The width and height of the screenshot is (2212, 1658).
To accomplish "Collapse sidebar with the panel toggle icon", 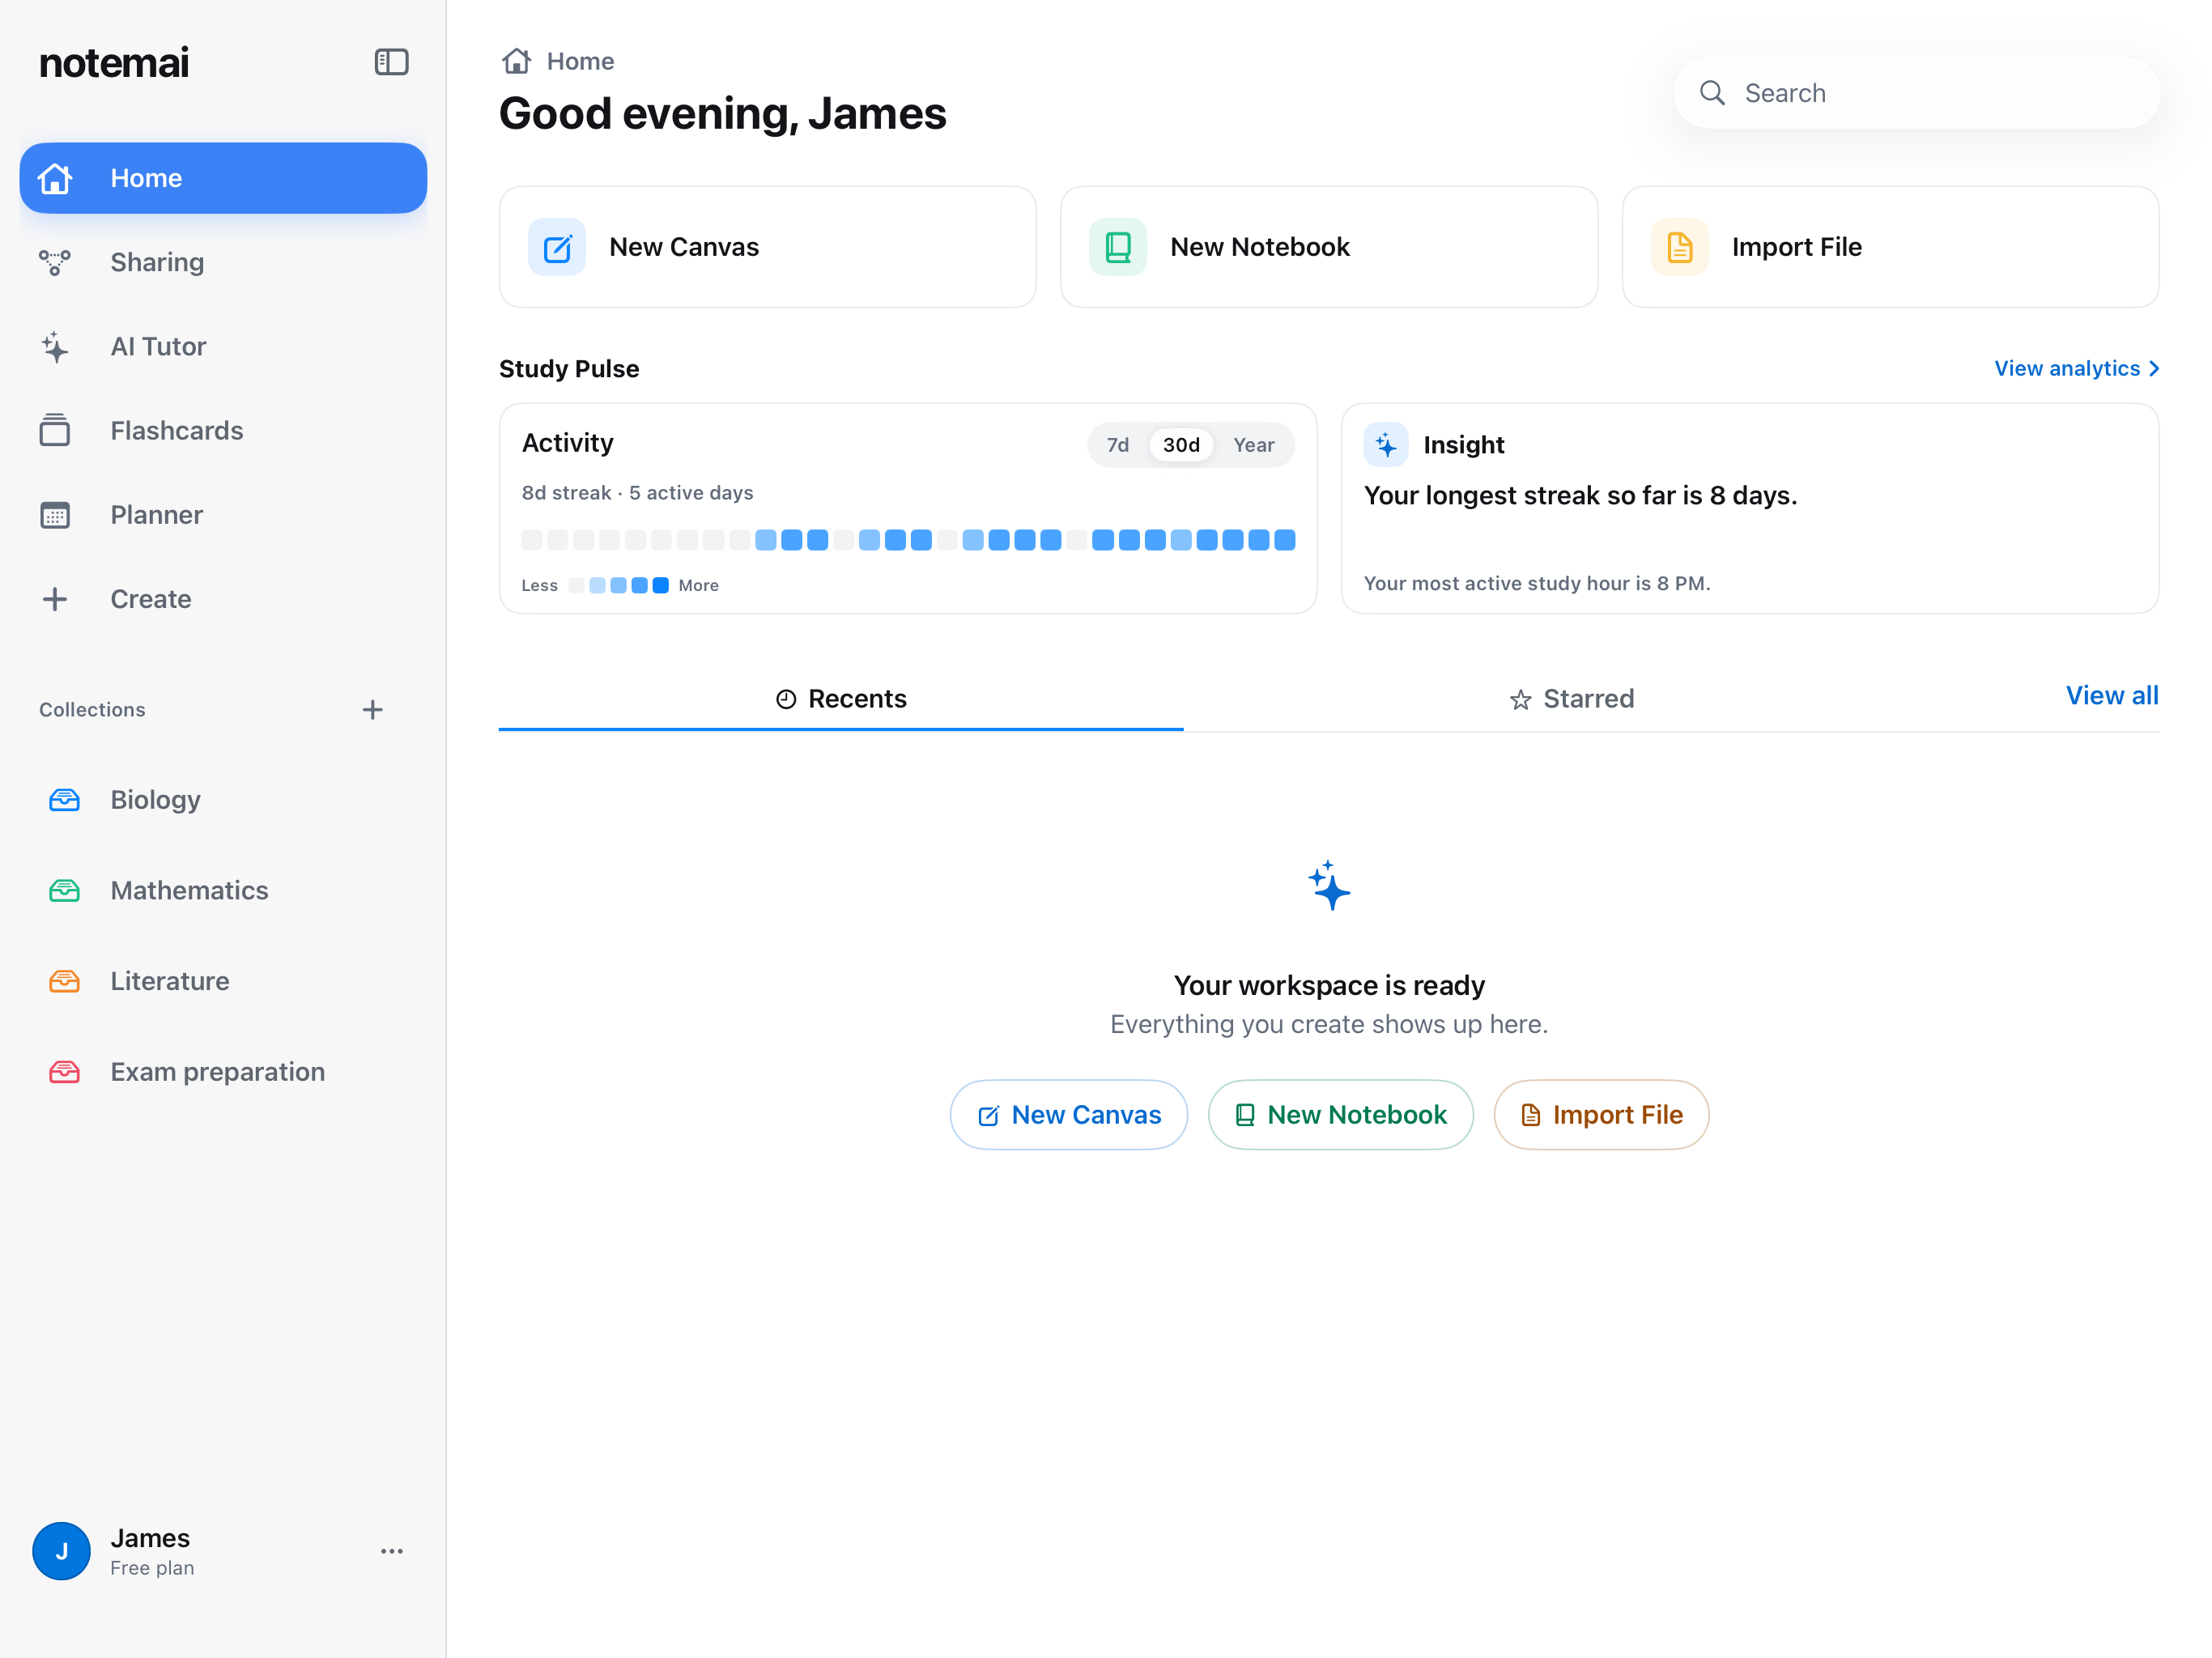I will pos(391,62).
